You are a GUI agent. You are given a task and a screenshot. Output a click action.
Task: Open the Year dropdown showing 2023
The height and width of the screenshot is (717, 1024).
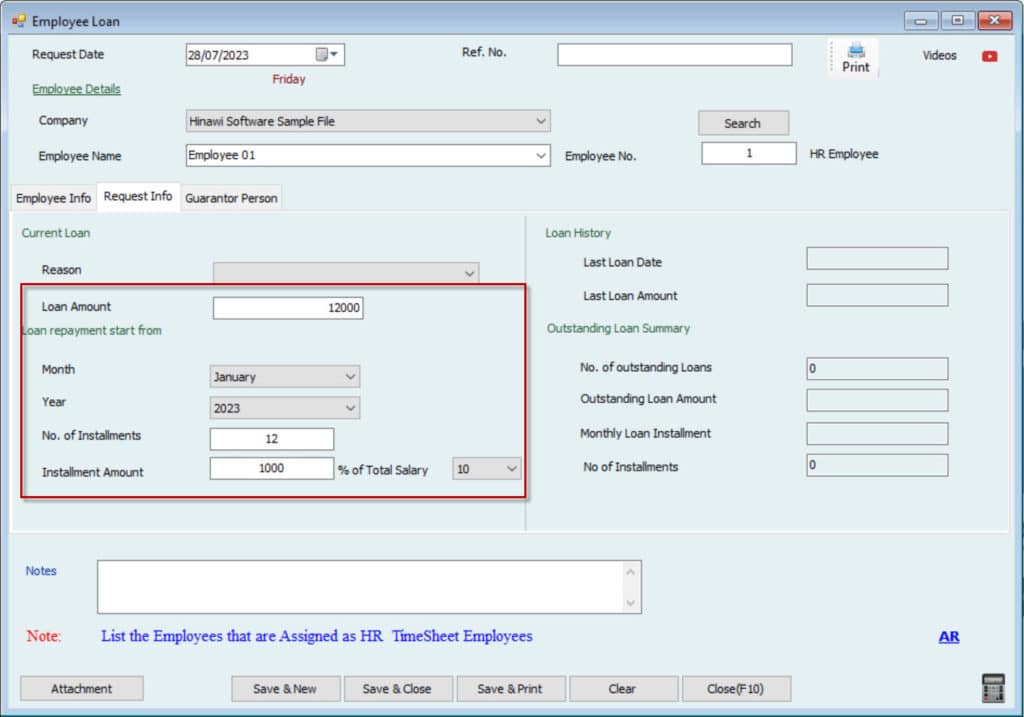click(350, 408)
